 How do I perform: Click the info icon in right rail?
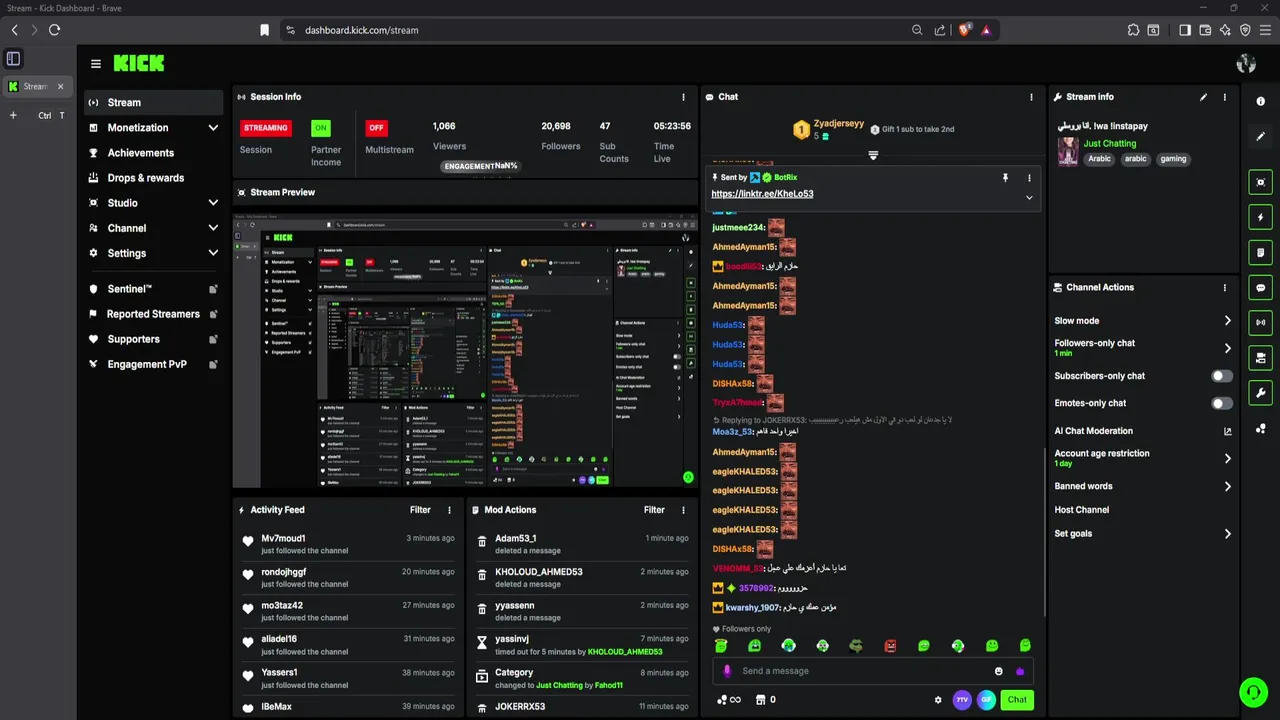[x=1260, y=102]
